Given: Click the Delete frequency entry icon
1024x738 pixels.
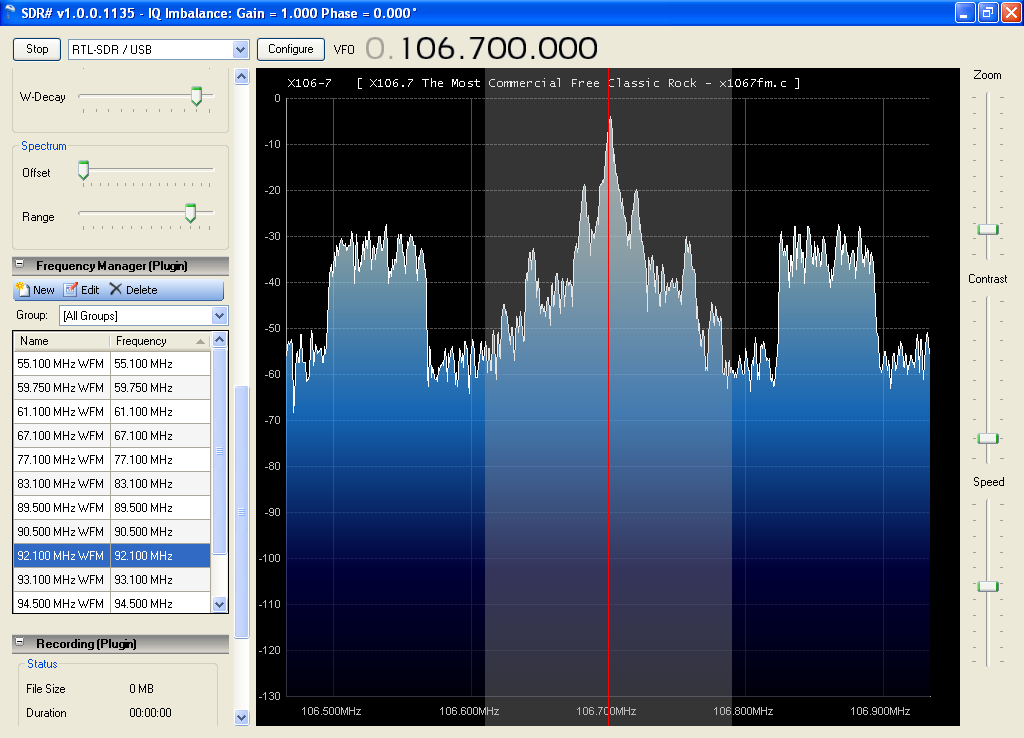Looking at the screenshot, I should click(116, 290).
